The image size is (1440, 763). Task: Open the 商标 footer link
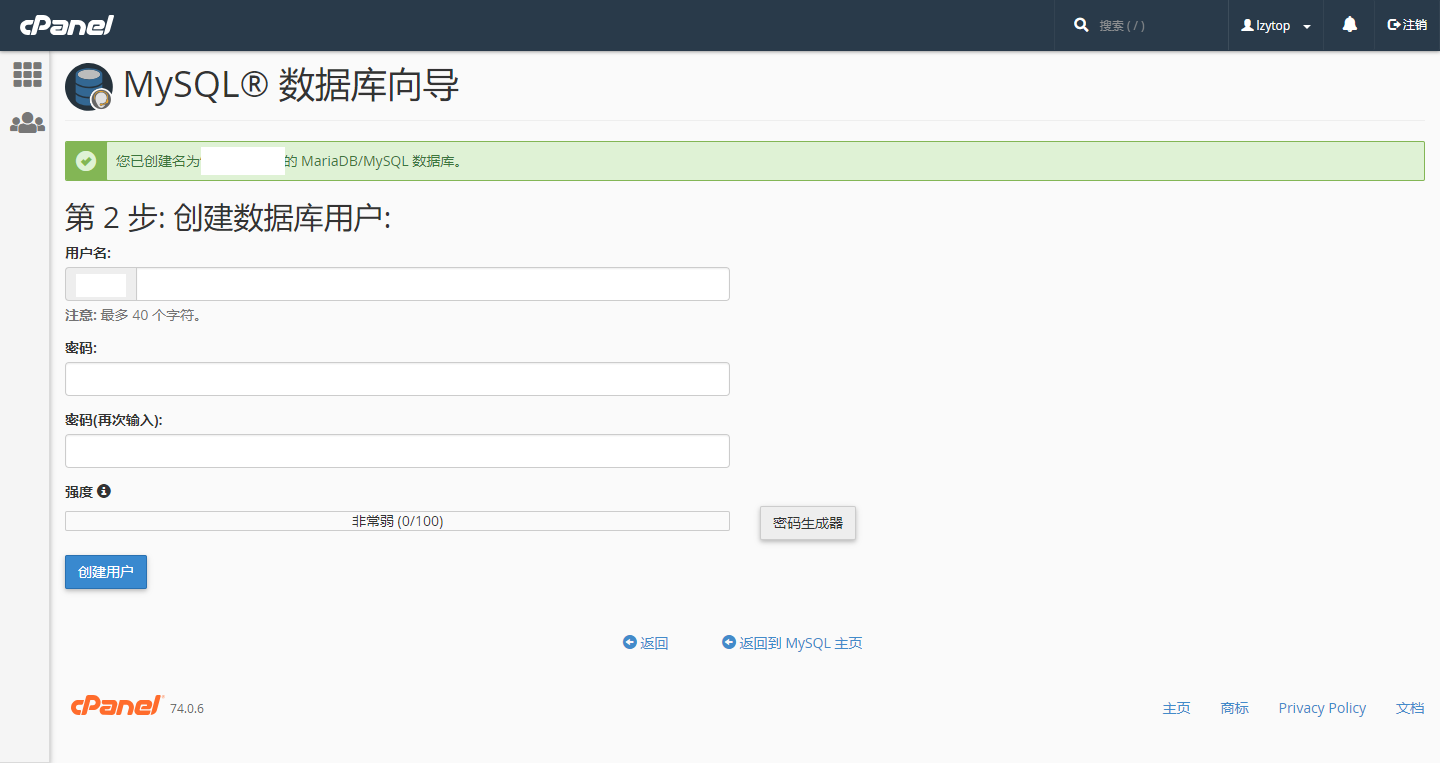[1234, 708]
